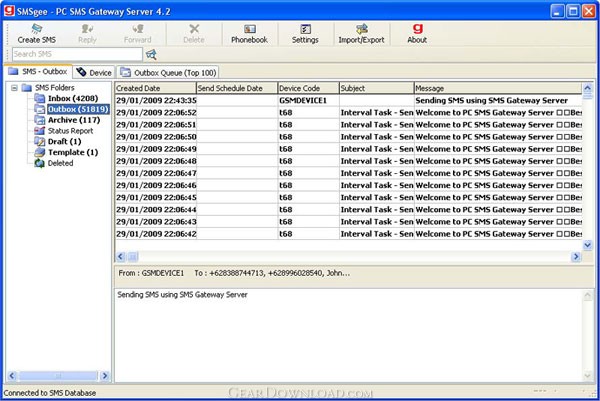The width and height of the screenshot is (600, 401).
Task: Switch to the Device tab
Action: click(94, 72)
